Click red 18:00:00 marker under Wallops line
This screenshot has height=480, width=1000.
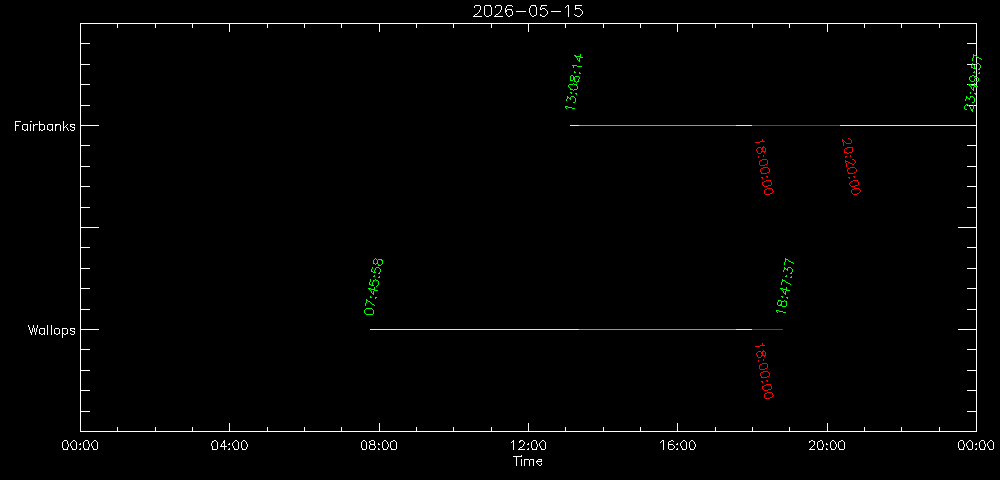(x=764, y=371)
